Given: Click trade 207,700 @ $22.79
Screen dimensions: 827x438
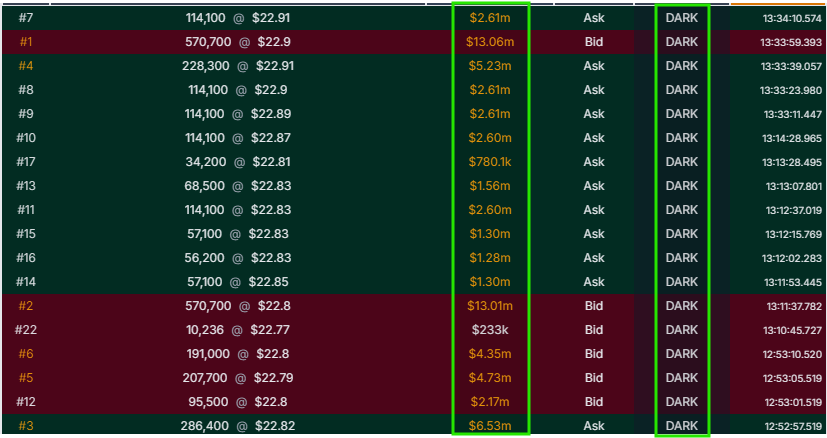Looking at the screenshot, I should click(x=238, y=378).
